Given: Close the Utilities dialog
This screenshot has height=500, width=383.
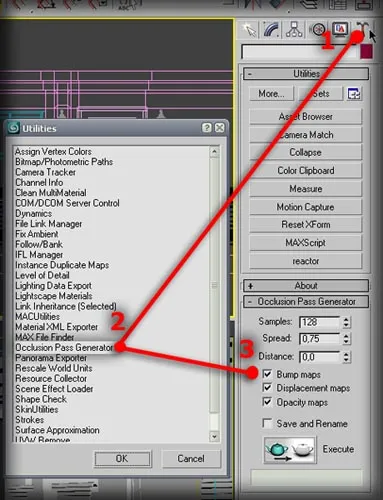Looking at the screenshot, I should click(x=220, y=128).
